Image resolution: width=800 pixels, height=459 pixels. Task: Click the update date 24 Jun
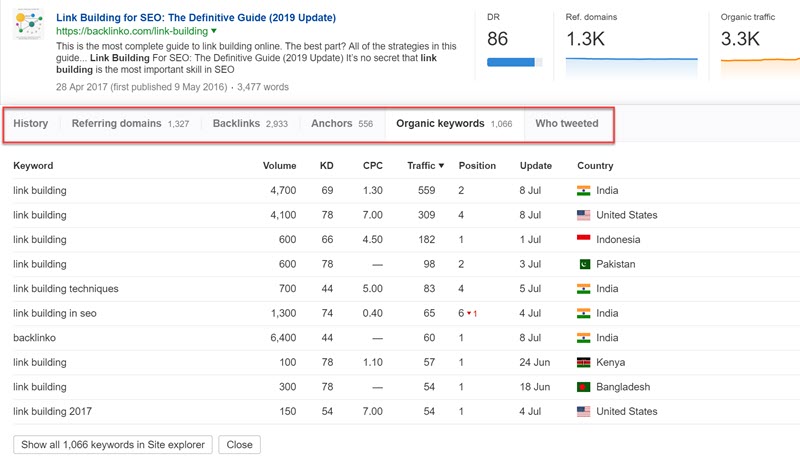535,362
